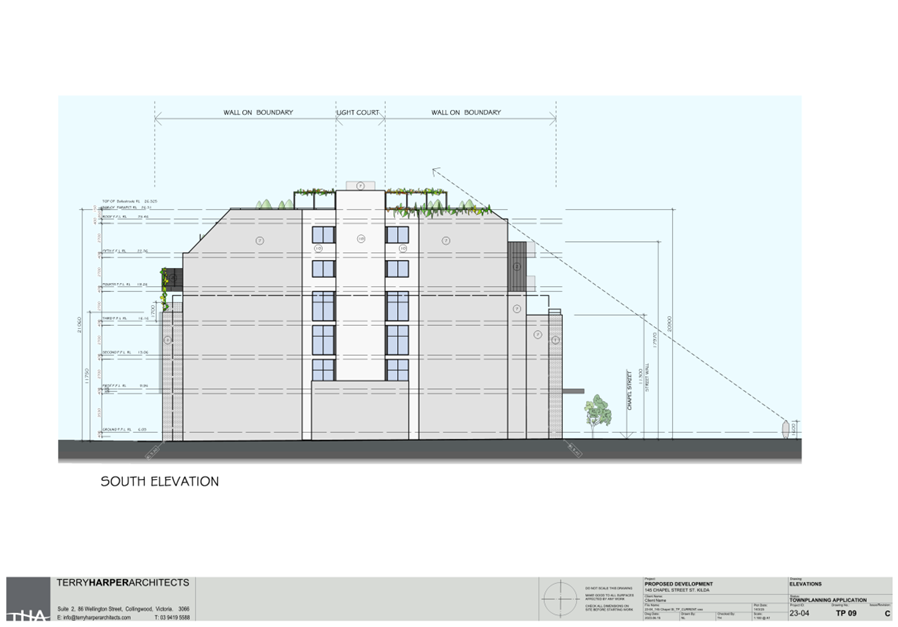Click the street tree beside the building
Viewport: 898px width, 627px height.
597,410
